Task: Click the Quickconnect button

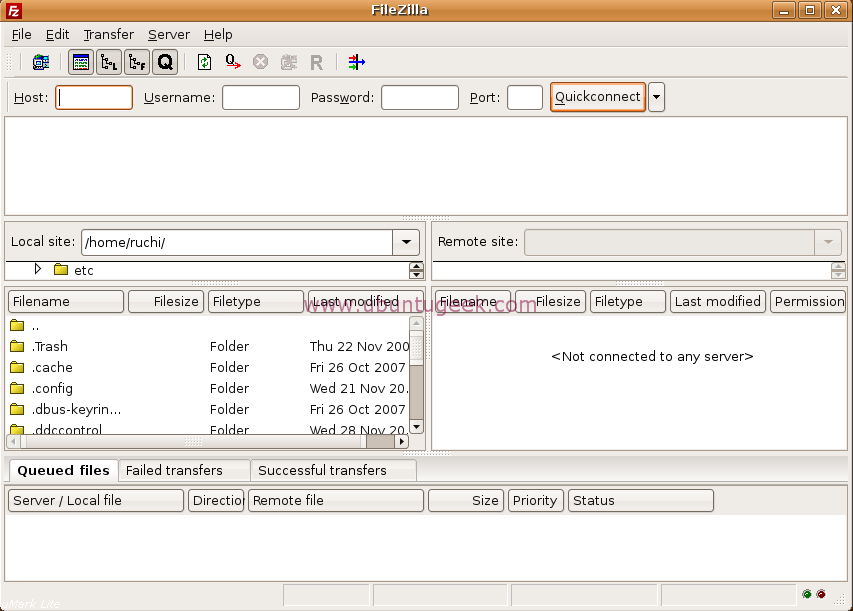Action: point(598,97)
